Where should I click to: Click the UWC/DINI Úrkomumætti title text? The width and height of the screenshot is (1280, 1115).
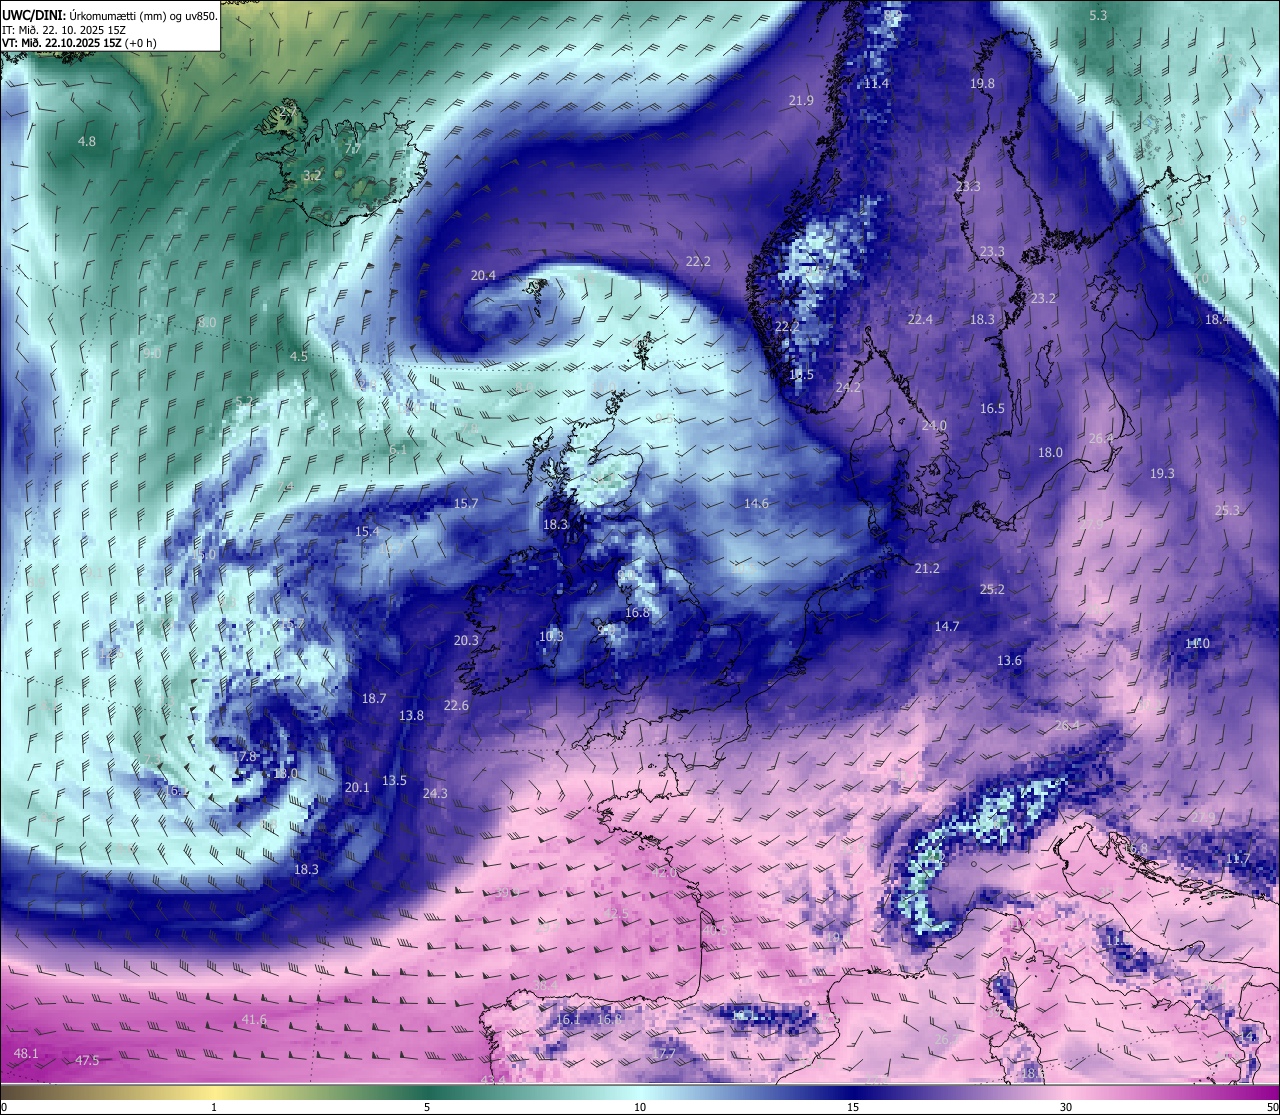click(109, 15)
